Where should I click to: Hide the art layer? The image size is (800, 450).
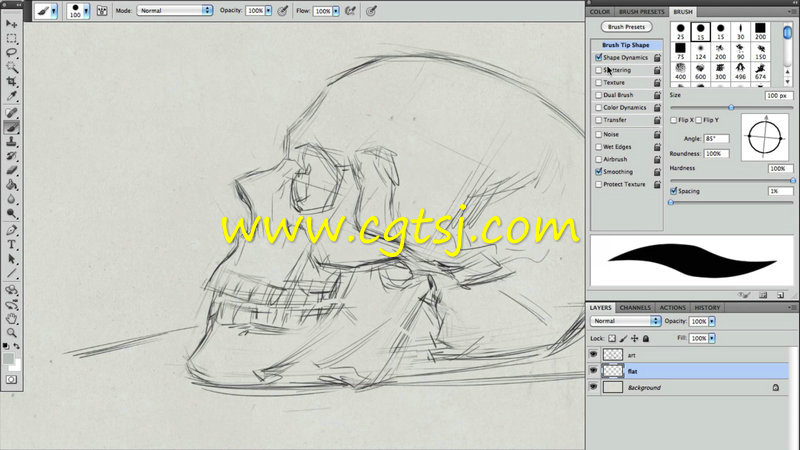click(x=593, y=355)
